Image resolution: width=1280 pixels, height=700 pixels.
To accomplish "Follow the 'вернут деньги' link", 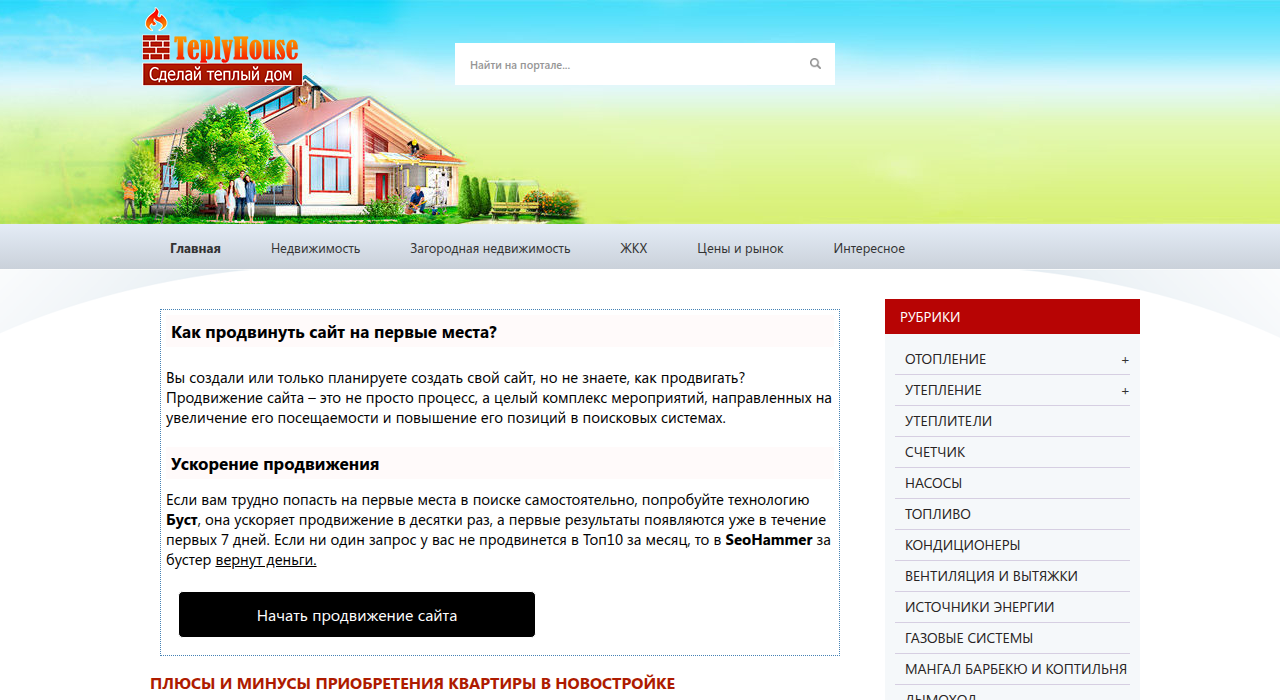I will click(x=266, y=561).
